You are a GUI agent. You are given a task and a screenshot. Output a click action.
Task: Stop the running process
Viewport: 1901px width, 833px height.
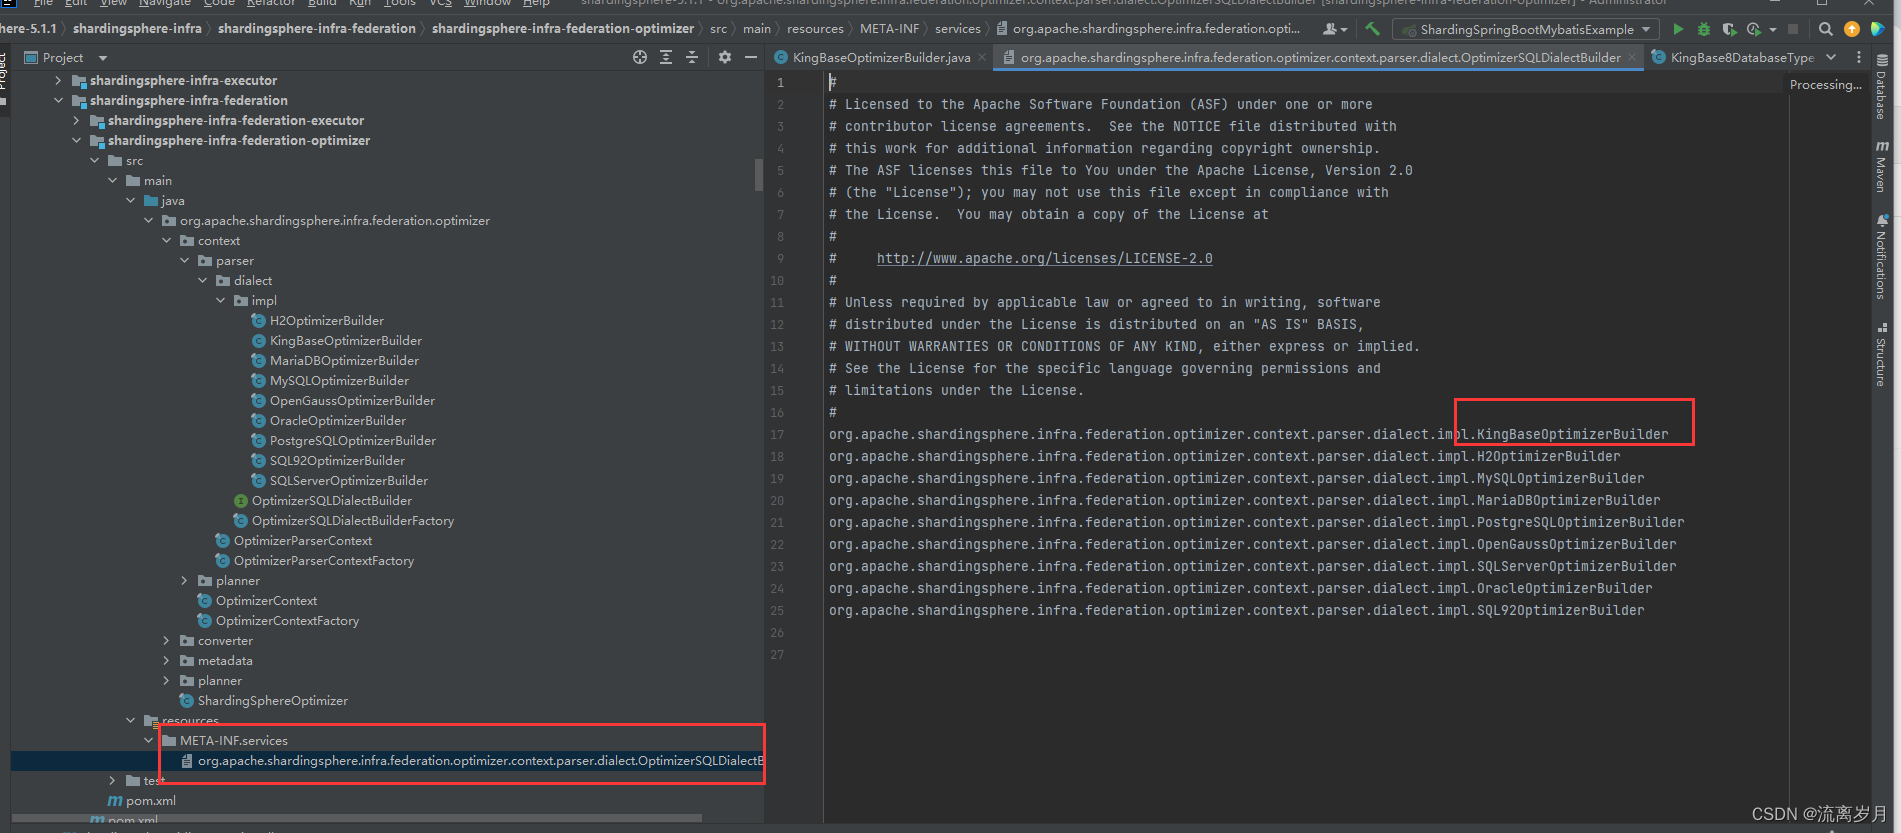point(1793,29)
